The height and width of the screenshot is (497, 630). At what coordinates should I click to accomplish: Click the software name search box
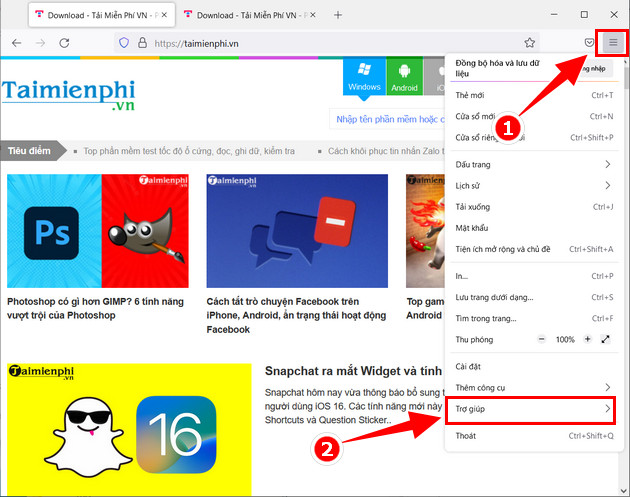pyautogui.click(x=388, y=119)
